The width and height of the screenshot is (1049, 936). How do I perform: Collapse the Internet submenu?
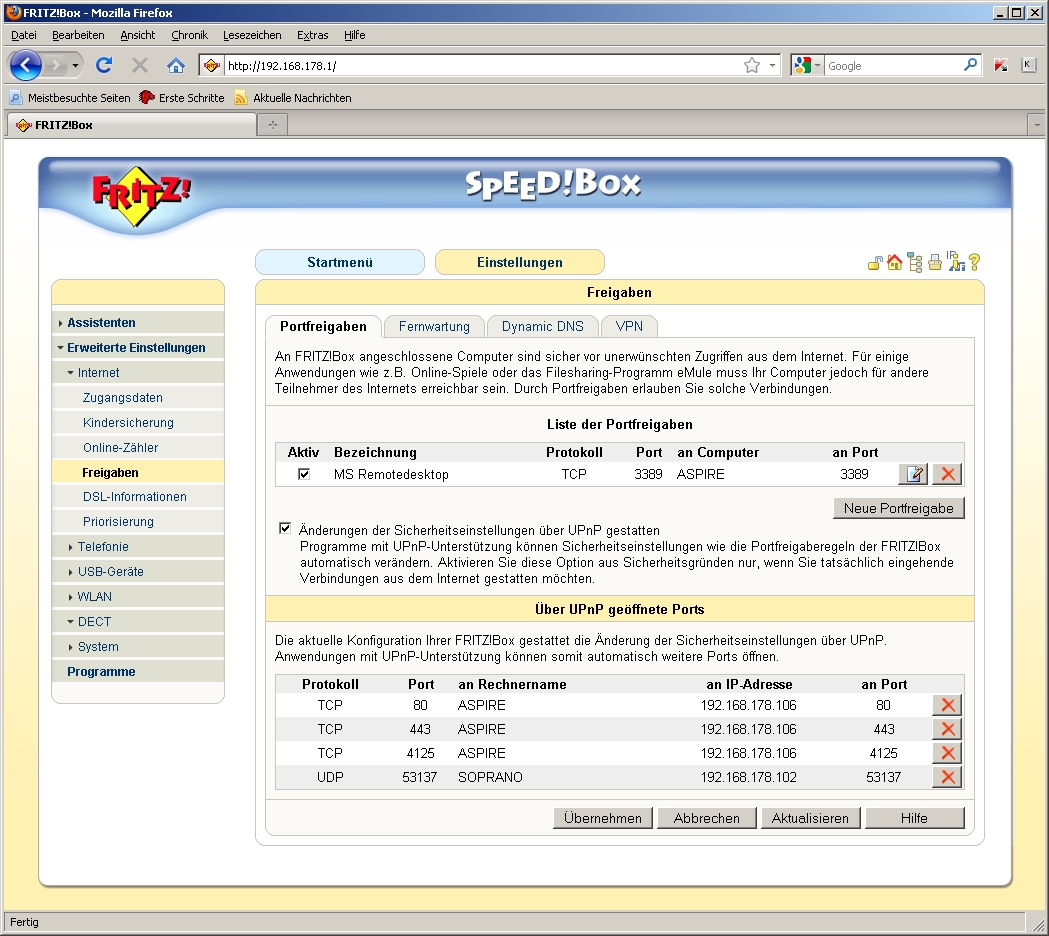point(98,373)
